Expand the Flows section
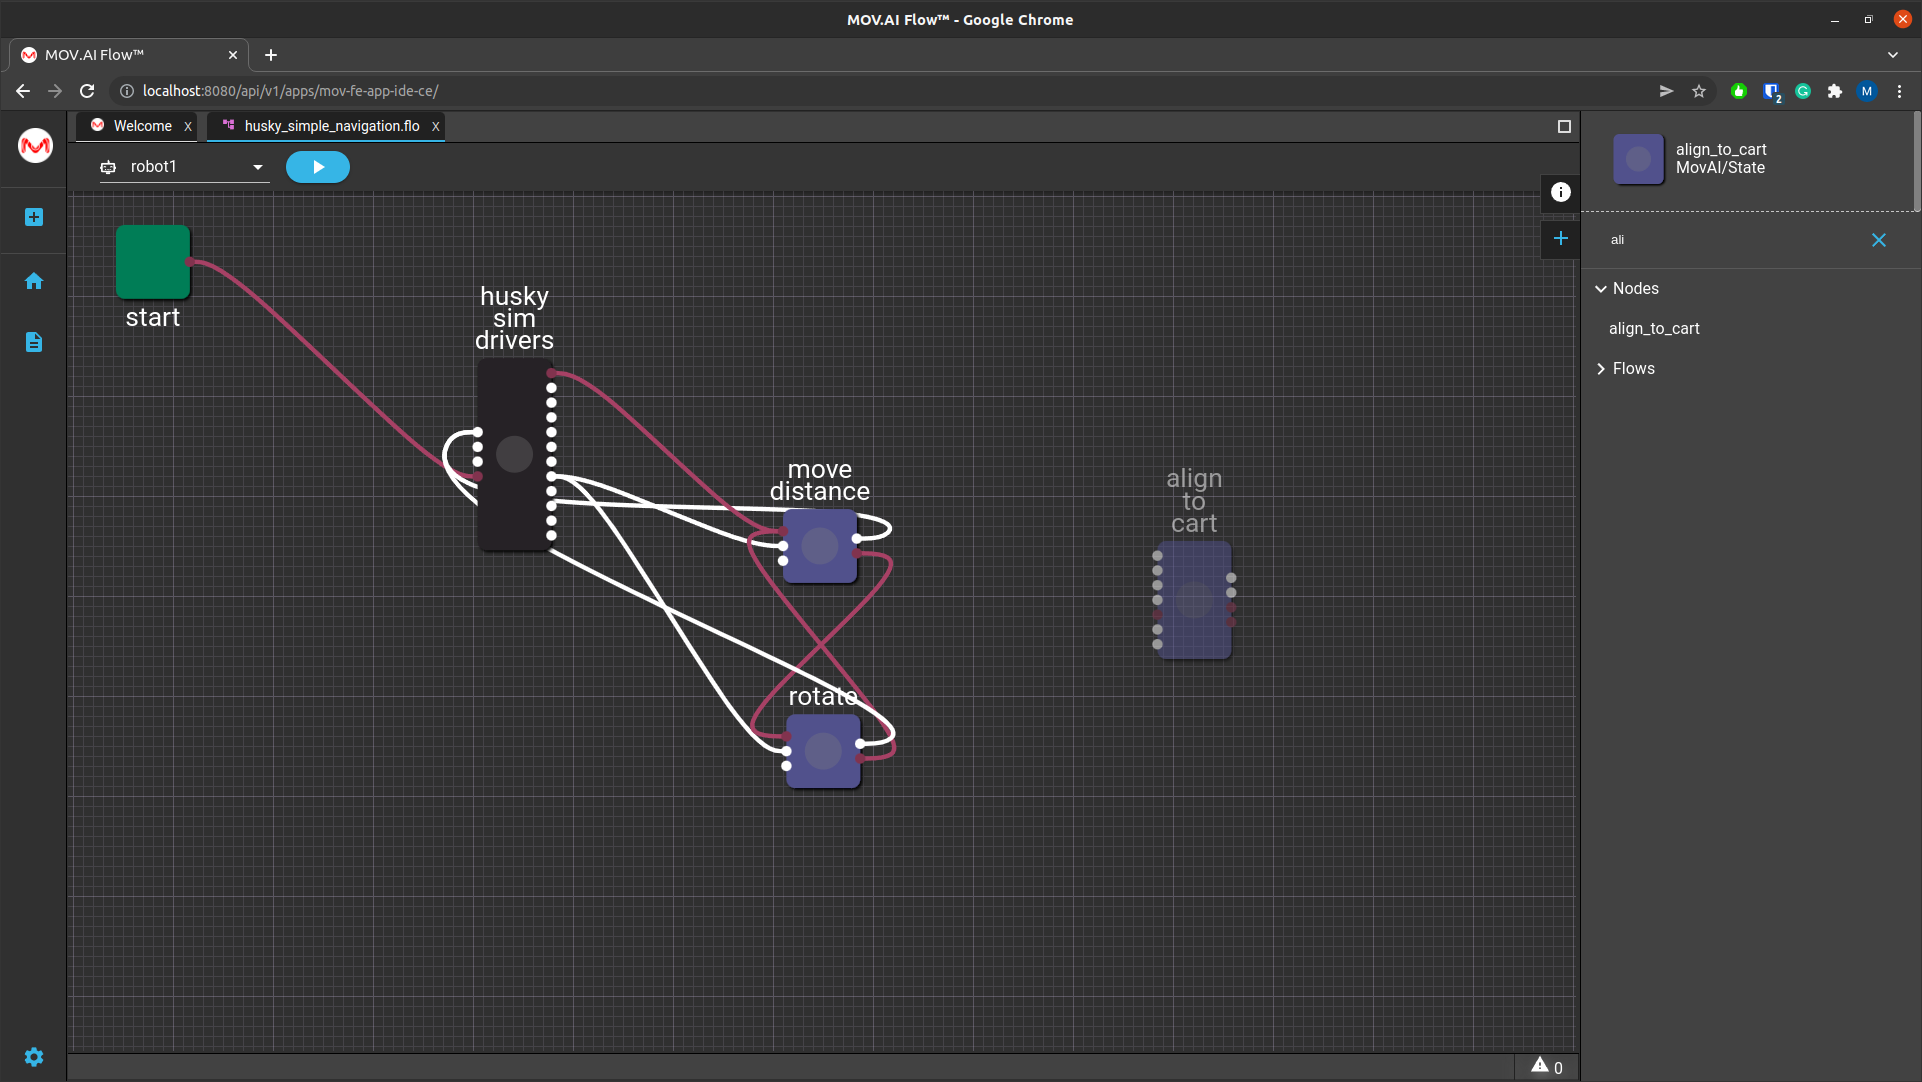The width and height of the screenshot is (1922, 1082). tap(1601, 369)
